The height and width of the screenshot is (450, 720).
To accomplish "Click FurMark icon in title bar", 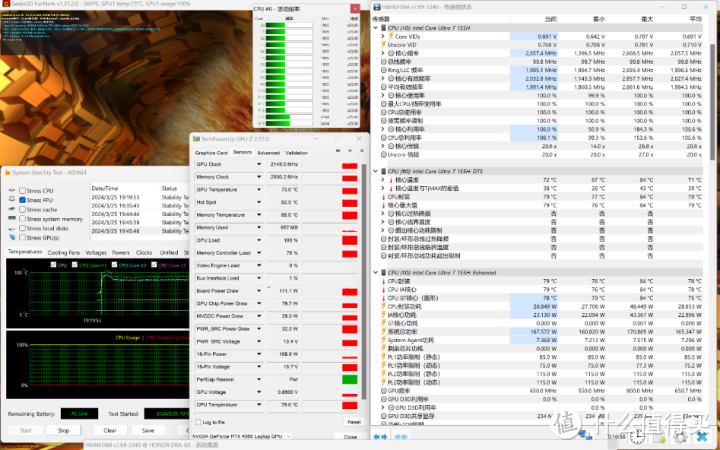I will pyautogui.click(x=5, y=4).
